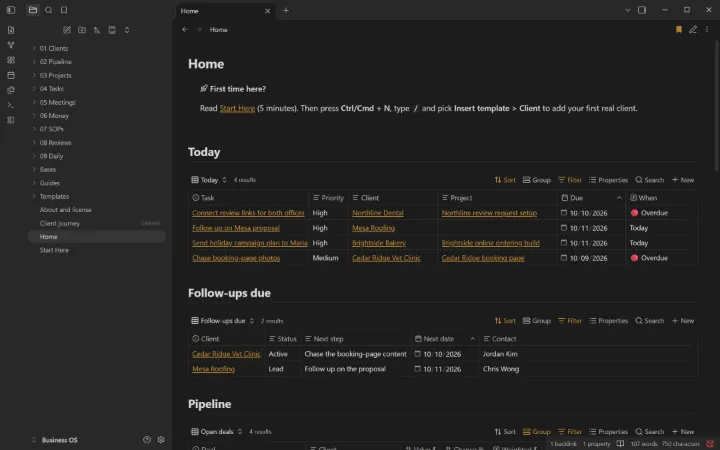Group the Today table

pyautogui.click(x=537, y=180)
